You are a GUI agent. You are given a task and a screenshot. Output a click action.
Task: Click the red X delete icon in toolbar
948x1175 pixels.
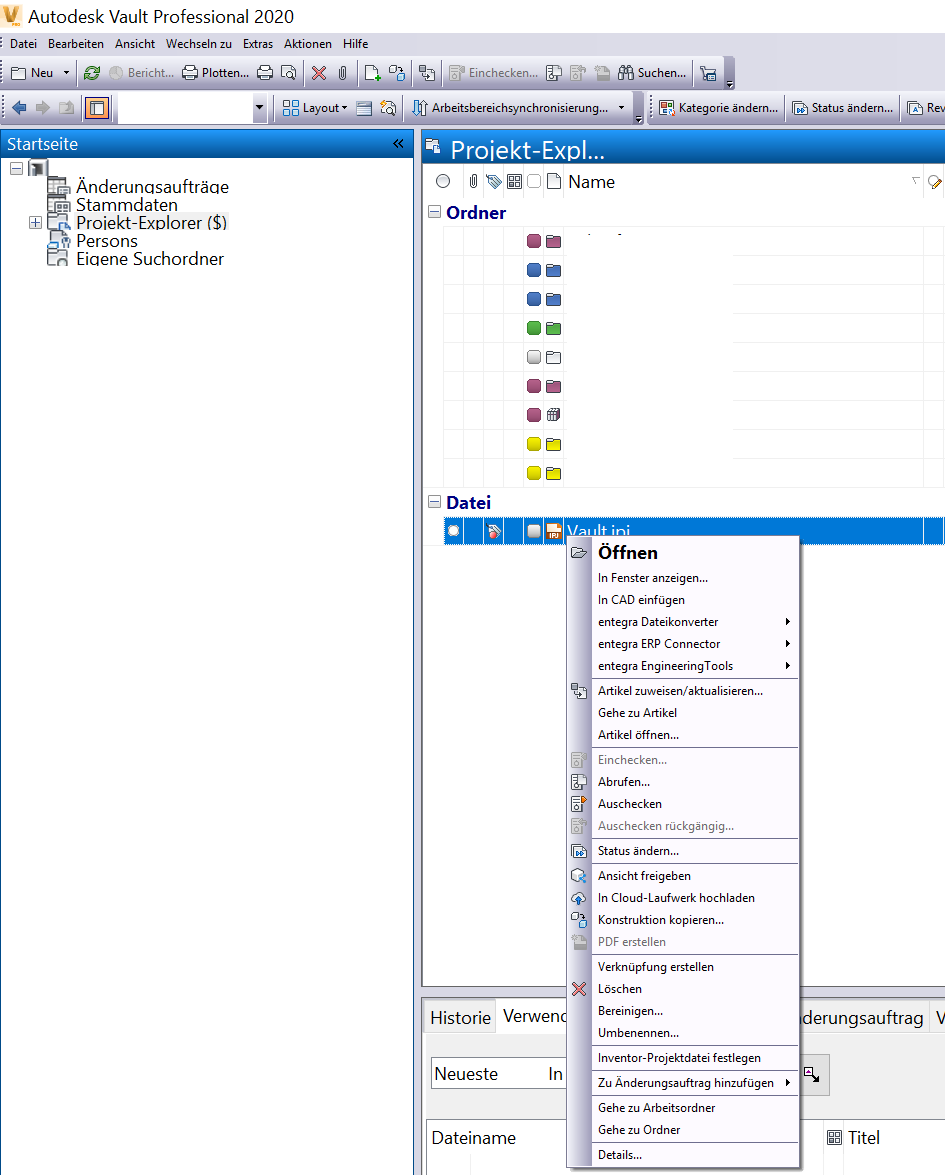click(x=319, y=73)
